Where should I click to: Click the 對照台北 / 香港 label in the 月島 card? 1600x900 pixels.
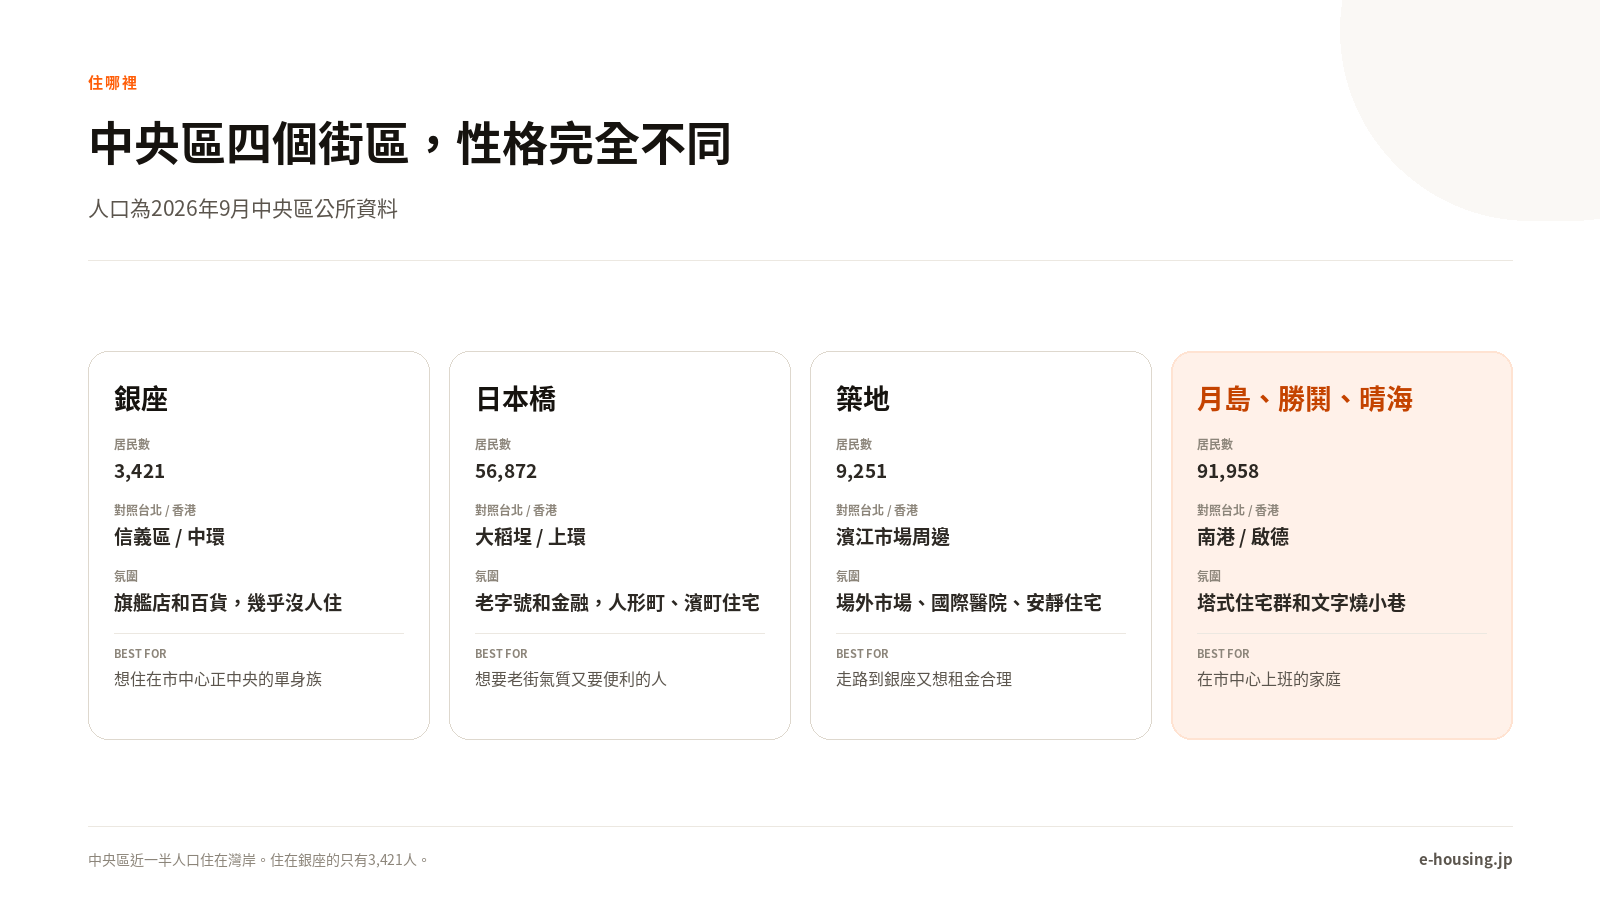point(1238,510)
